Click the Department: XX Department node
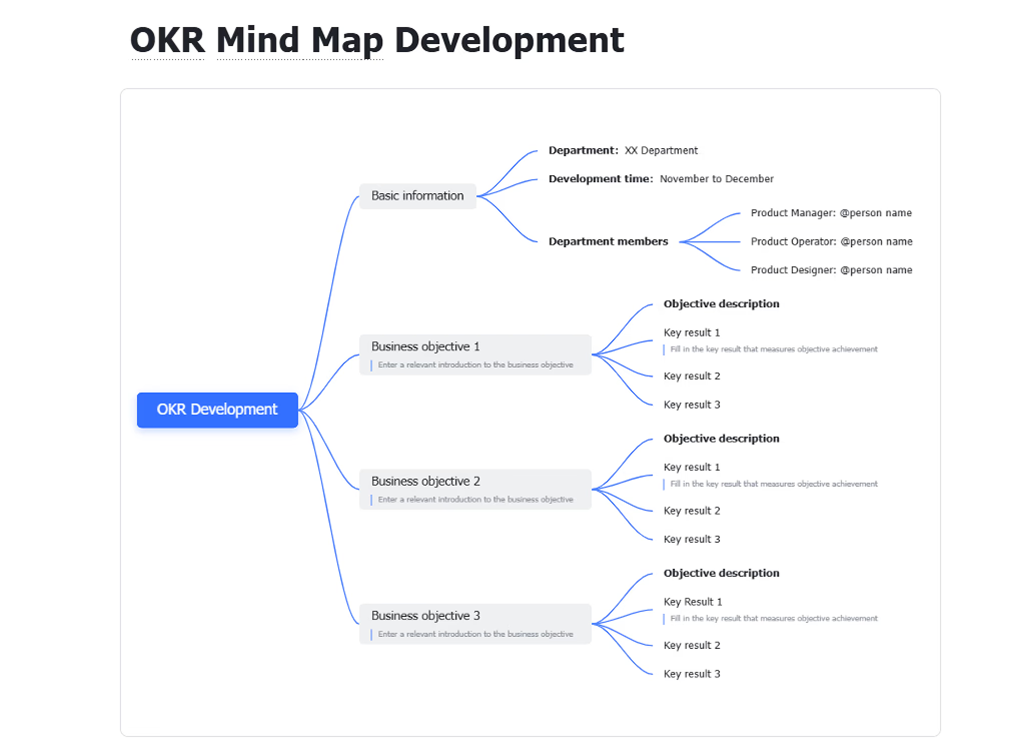 pyautogui.click(x=623, y=151)
